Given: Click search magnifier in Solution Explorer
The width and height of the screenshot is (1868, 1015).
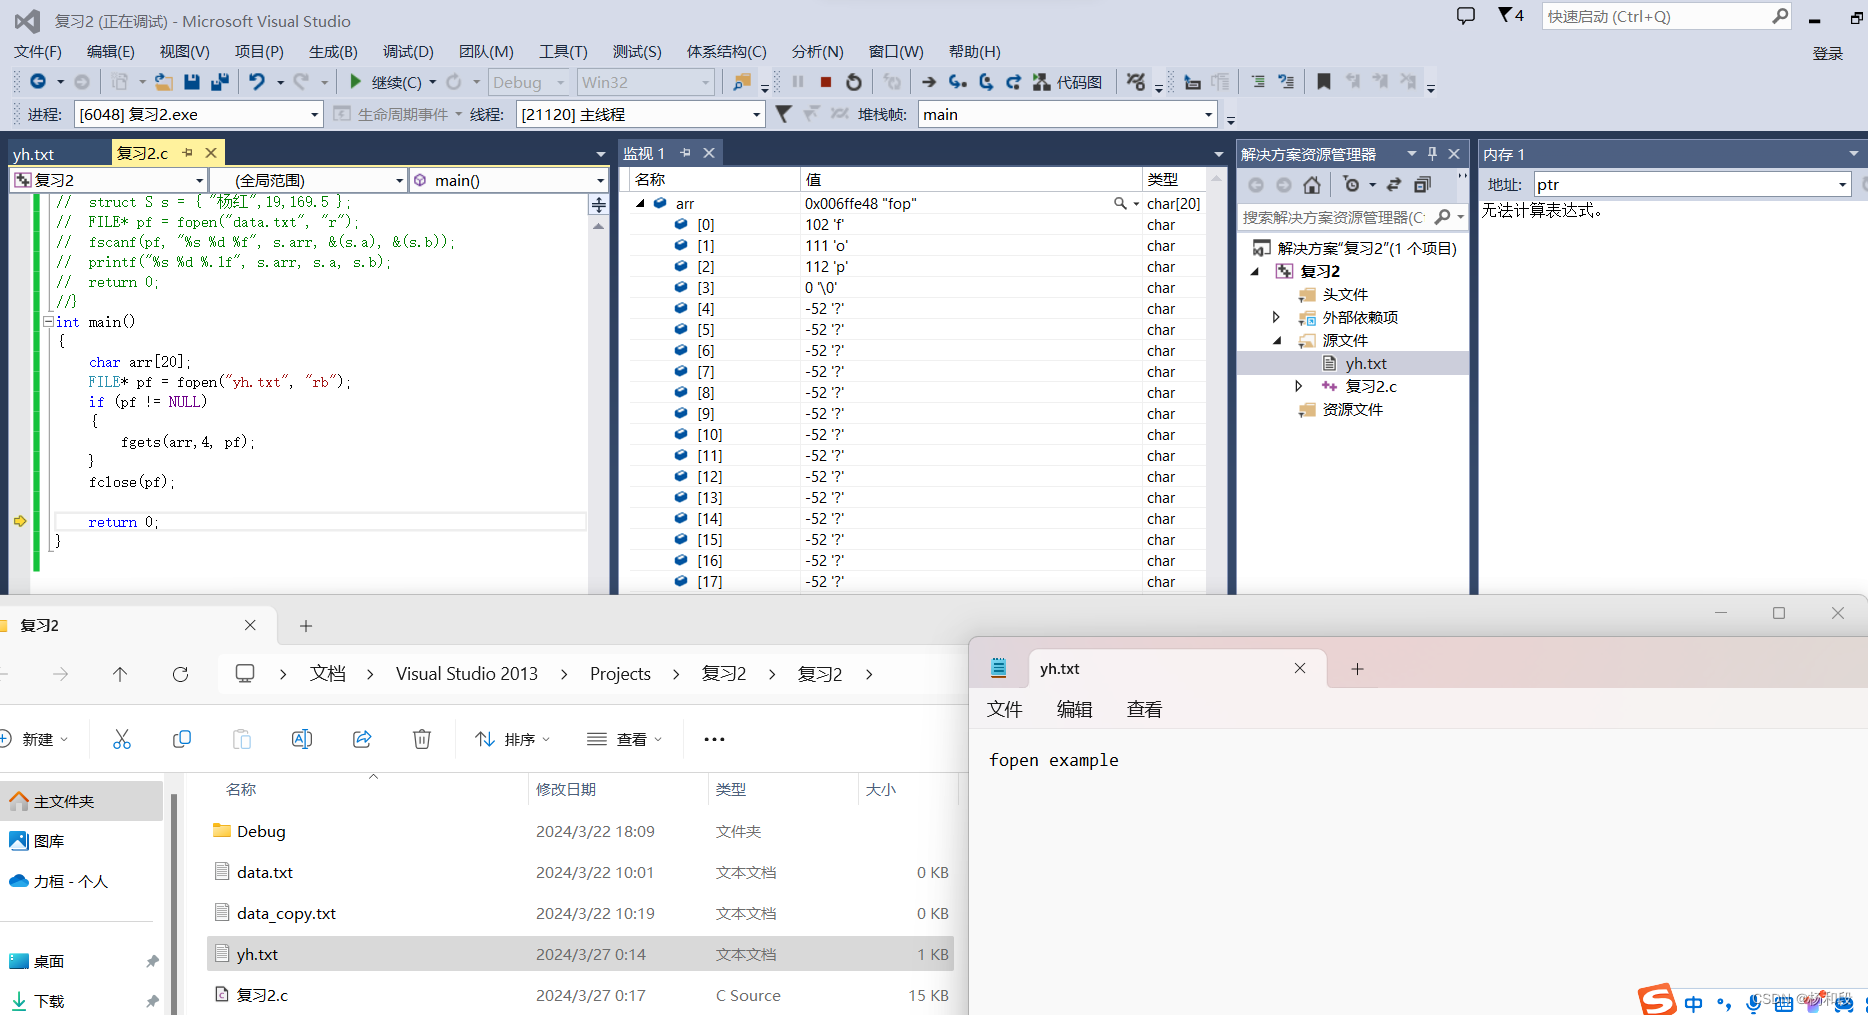Looking at the screenshot, I should point(1442,217).
